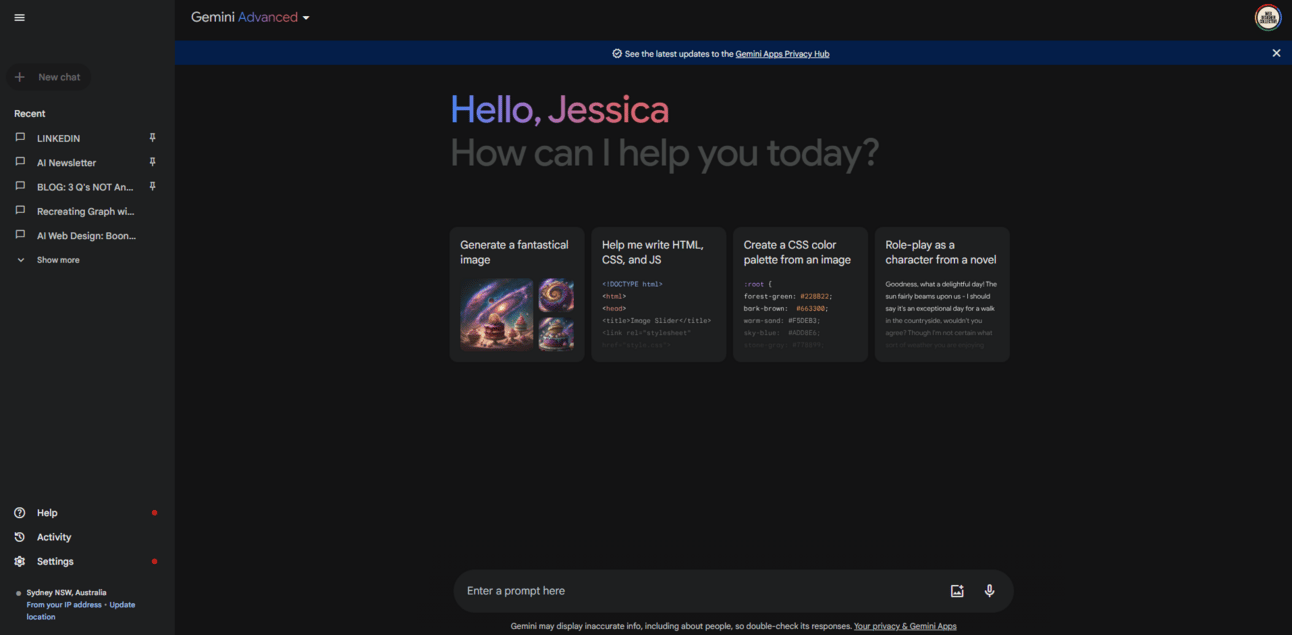This screenshot has width=1292, height=635.
Task: Select Role-play as a character card
Action: point(942,294)
